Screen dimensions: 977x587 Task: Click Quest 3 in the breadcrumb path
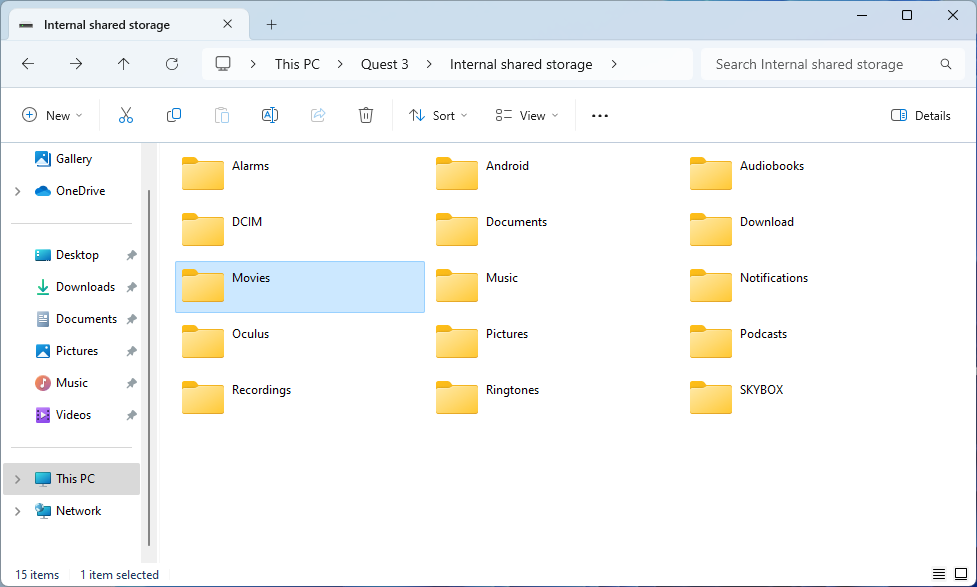coord(385,64)
